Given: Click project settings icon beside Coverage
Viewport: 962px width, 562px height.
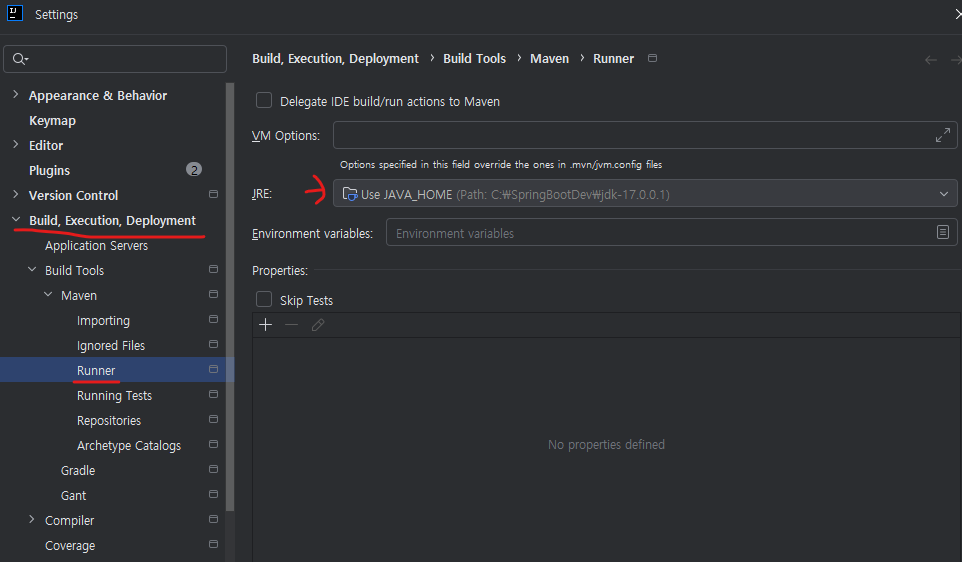Looking at the screenshot, I should click(214, 544).
